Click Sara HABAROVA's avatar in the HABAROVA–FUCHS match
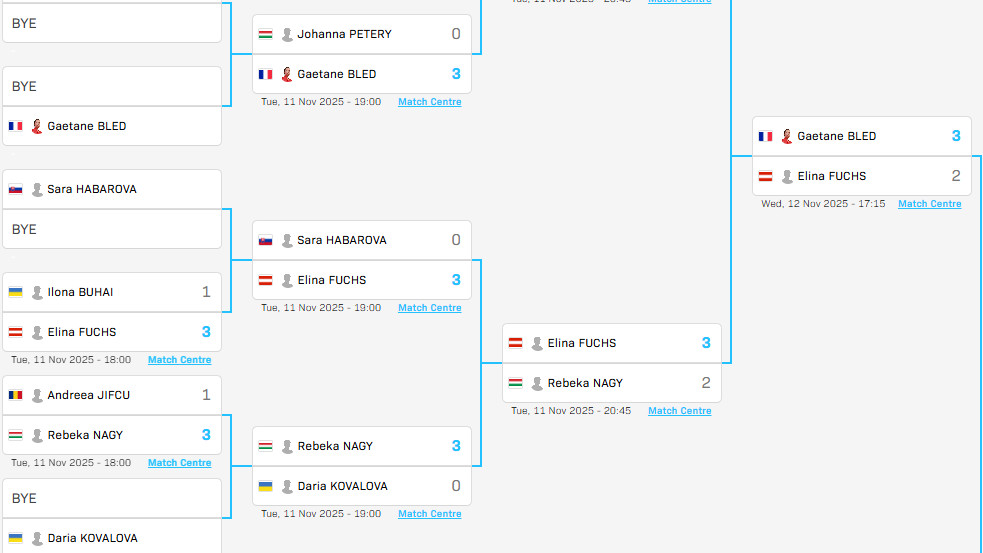Viewport: 983px width, 553px height. [x=287, y=240]
